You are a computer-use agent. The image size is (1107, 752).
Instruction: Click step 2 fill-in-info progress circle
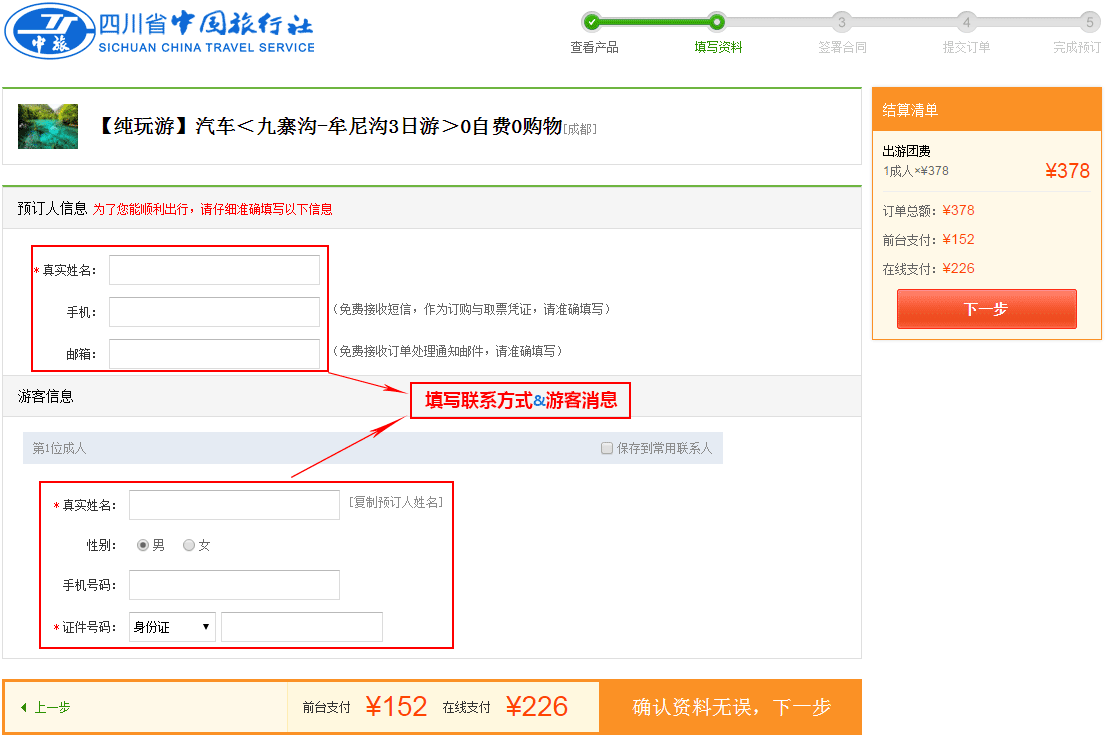(x=717, y=21)
